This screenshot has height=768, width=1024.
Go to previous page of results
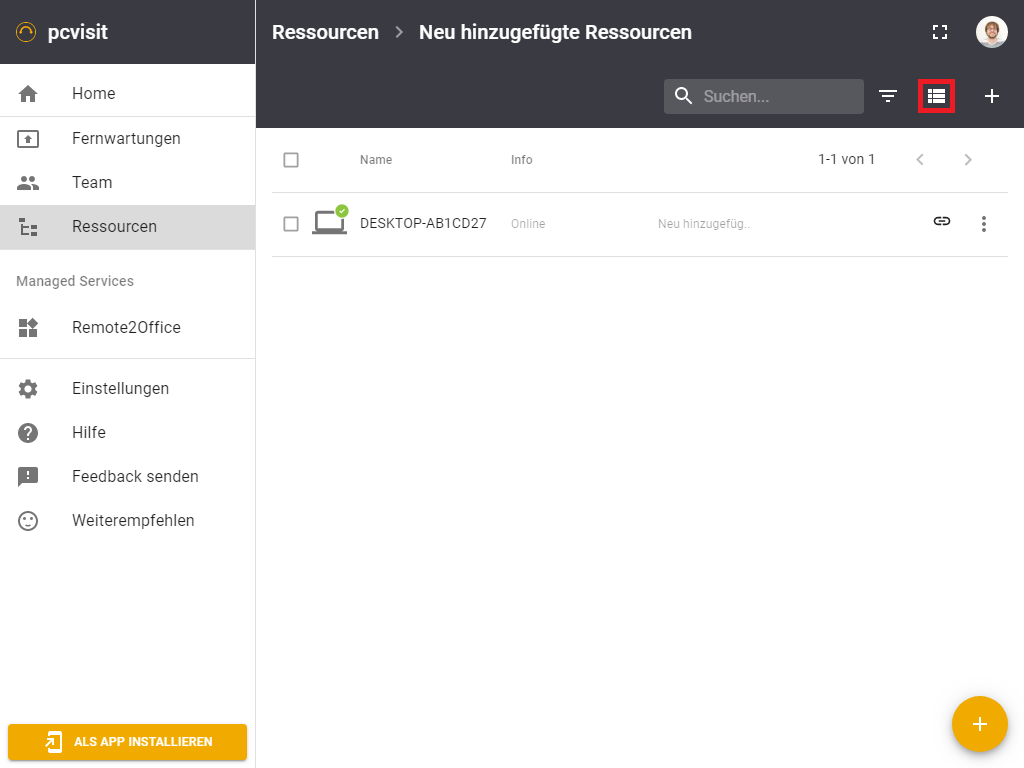click(920, 160)
